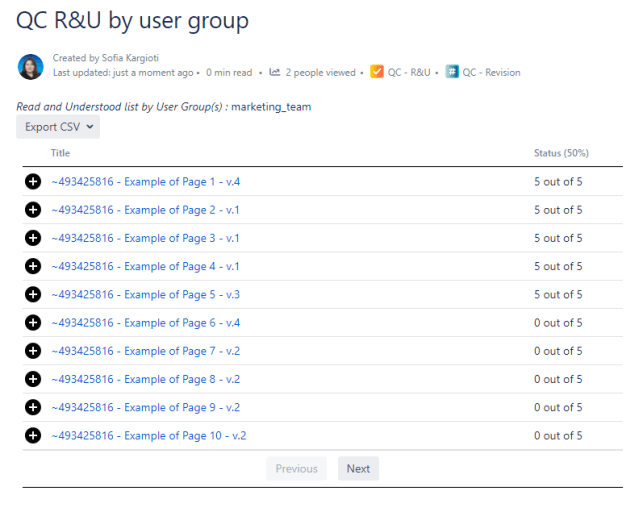This screenshot has width=643, height=512.
Task: Expand the Example of Page 3 row
Action: coord(33,238)
